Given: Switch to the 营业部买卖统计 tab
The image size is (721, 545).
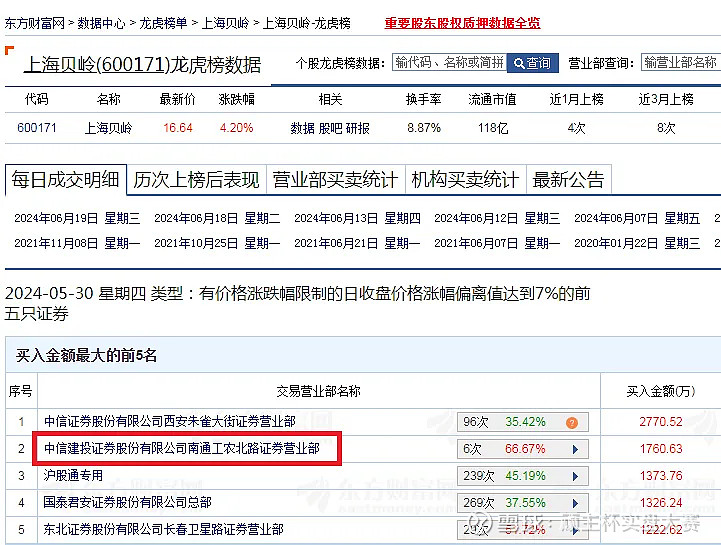Looking at the screenshot, I should tap(335, 180).
